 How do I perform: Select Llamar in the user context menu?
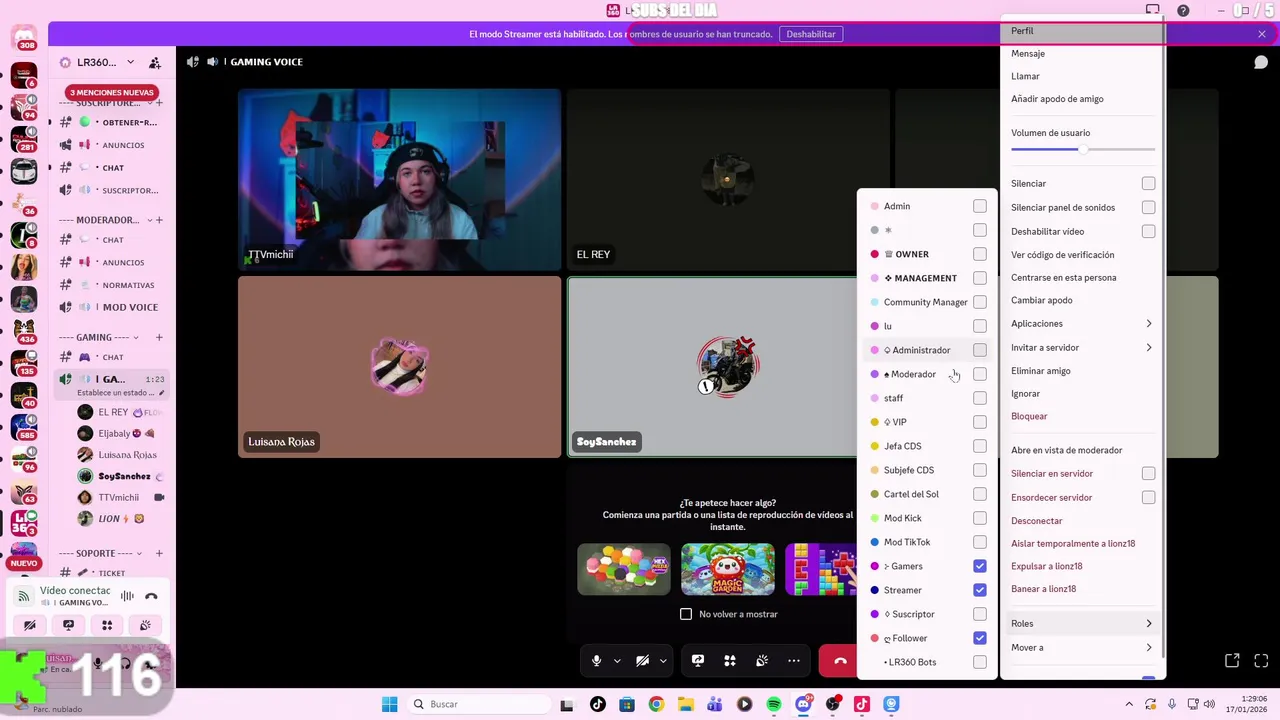[1081, 76]
